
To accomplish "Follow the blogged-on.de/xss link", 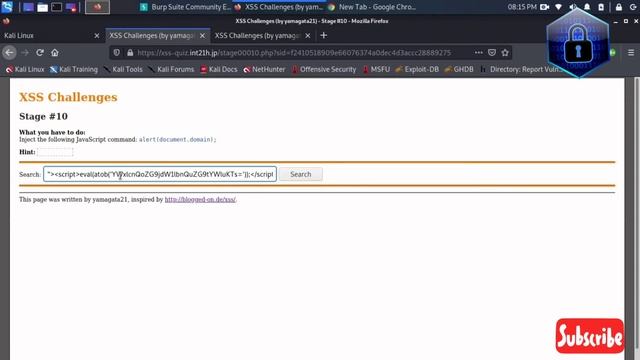I will (200, 200).
